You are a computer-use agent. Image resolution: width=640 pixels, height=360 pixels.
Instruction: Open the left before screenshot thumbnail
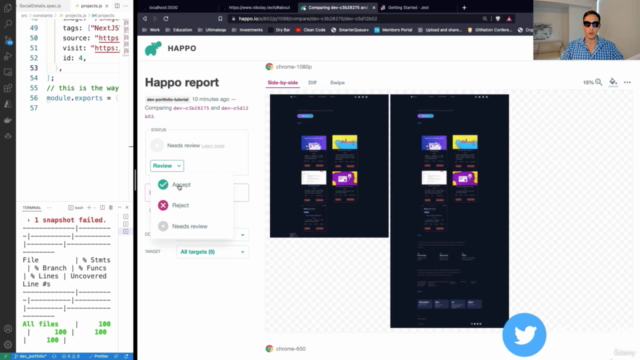coord(329,166)
